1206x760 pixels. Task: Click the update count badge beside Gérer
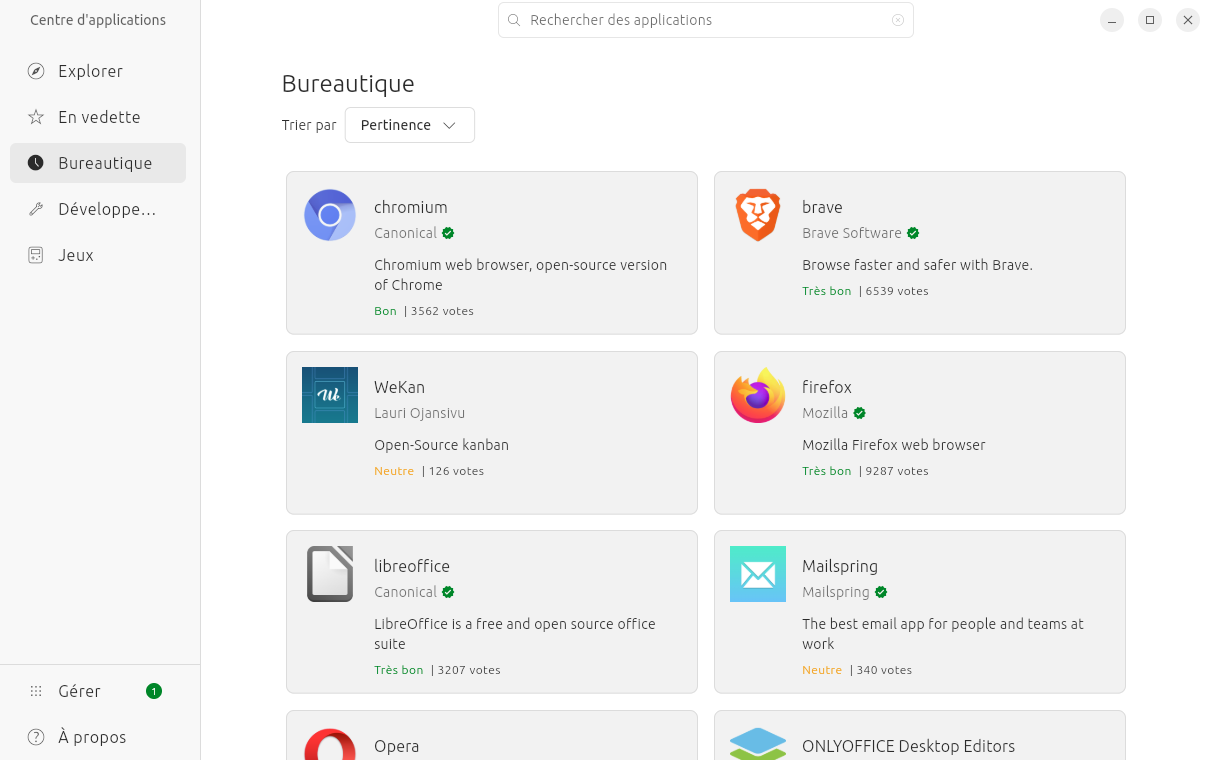pyautogui.click(x=153, y=691)
